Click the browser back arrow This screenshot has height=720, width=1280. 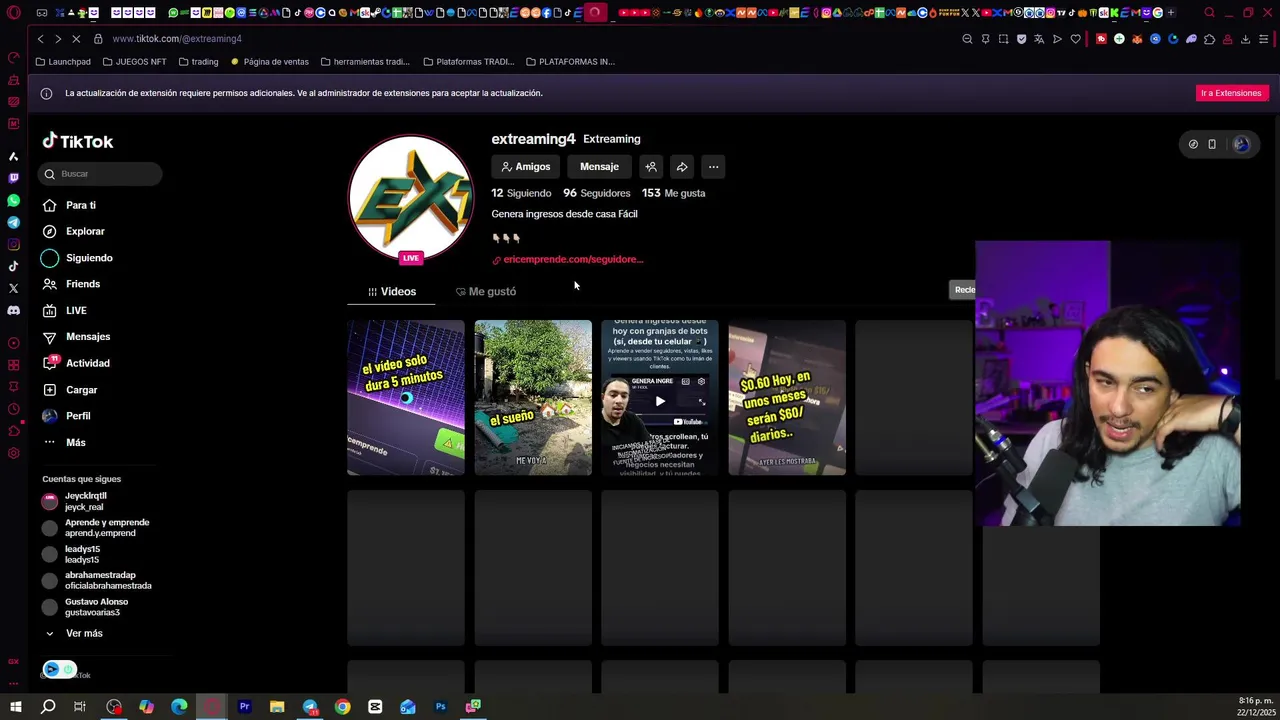click(40, 38)
